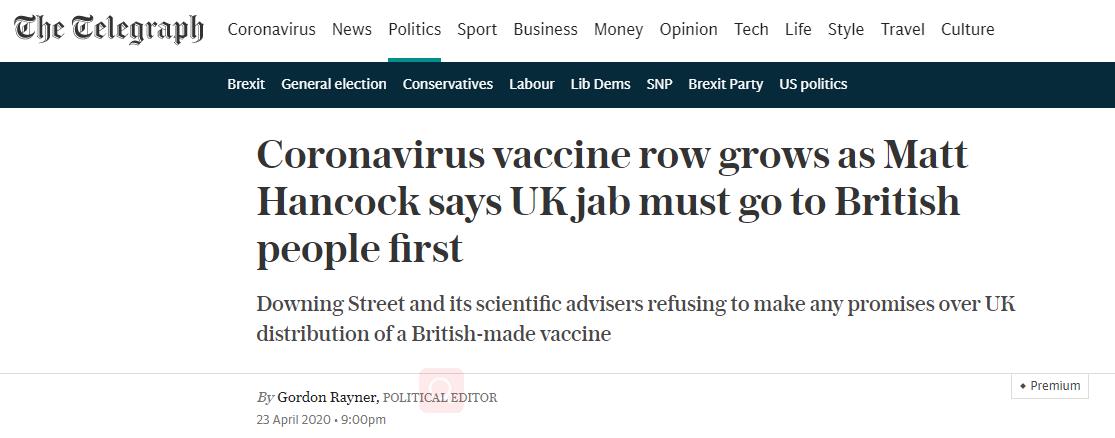Navigate to the Business section
The width and height of the screenshot is (1115, 438).
click(x=545, y=29)
